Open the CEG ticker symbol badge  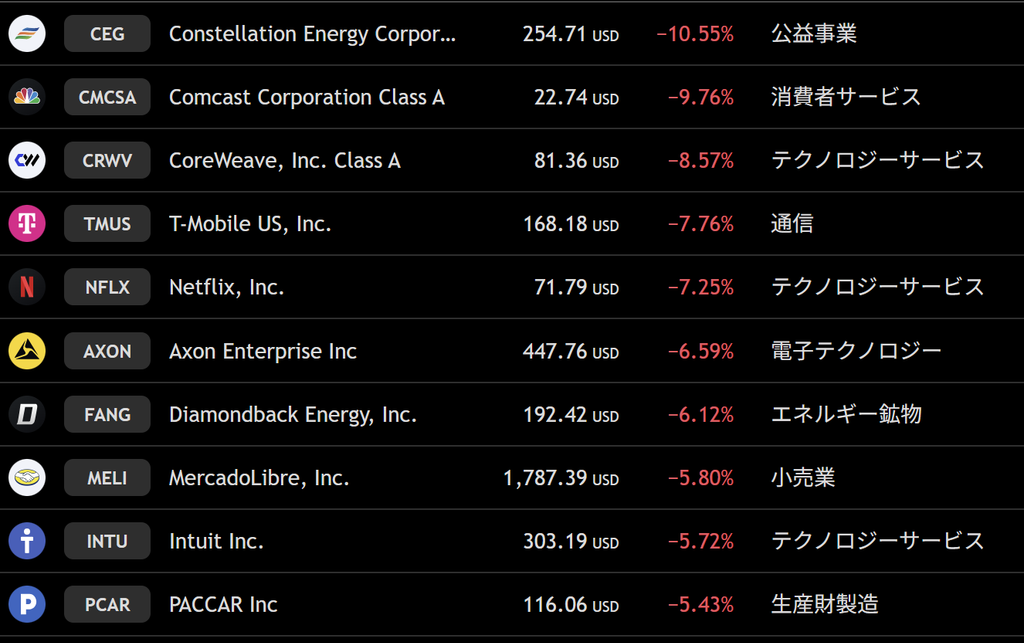tap(107, 33)
